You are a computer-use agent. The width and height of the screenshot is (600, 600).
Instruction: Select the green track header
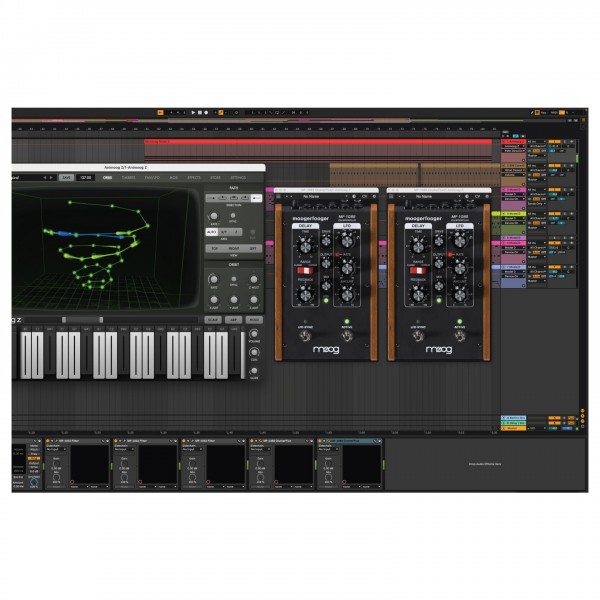(x=513, y=214)
